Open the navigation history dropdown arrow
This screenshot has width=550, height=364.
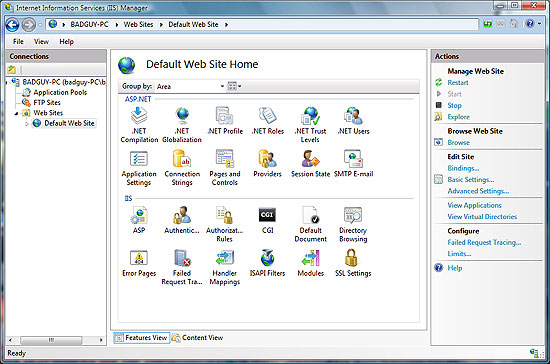pyautogui.click(x=40, y=25)
